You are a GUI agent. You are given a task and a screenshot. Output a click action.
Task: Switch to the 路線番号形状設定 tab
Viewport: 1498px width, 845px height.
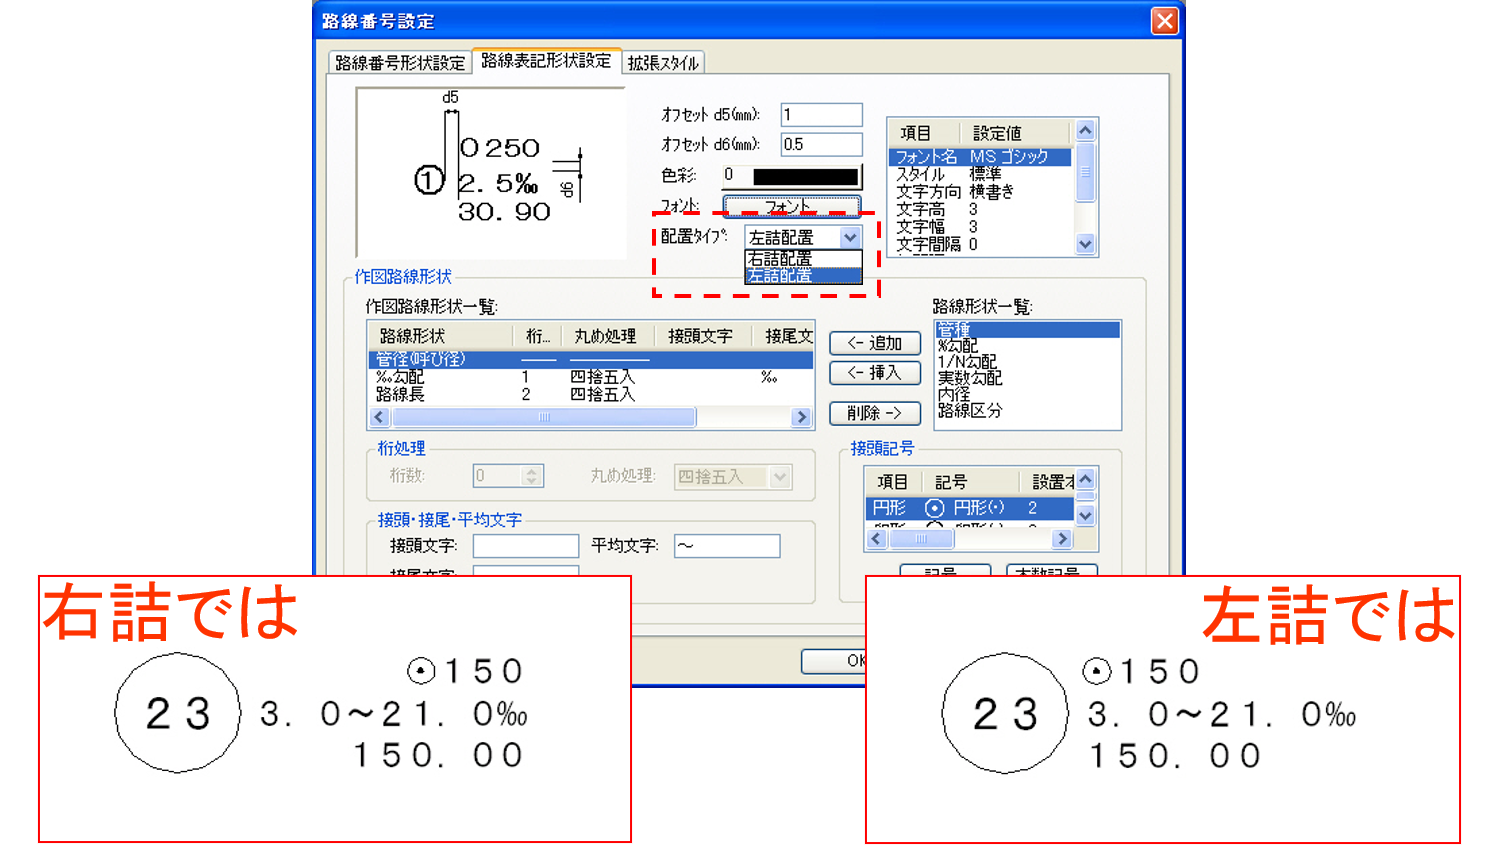(x=400, y=63)
